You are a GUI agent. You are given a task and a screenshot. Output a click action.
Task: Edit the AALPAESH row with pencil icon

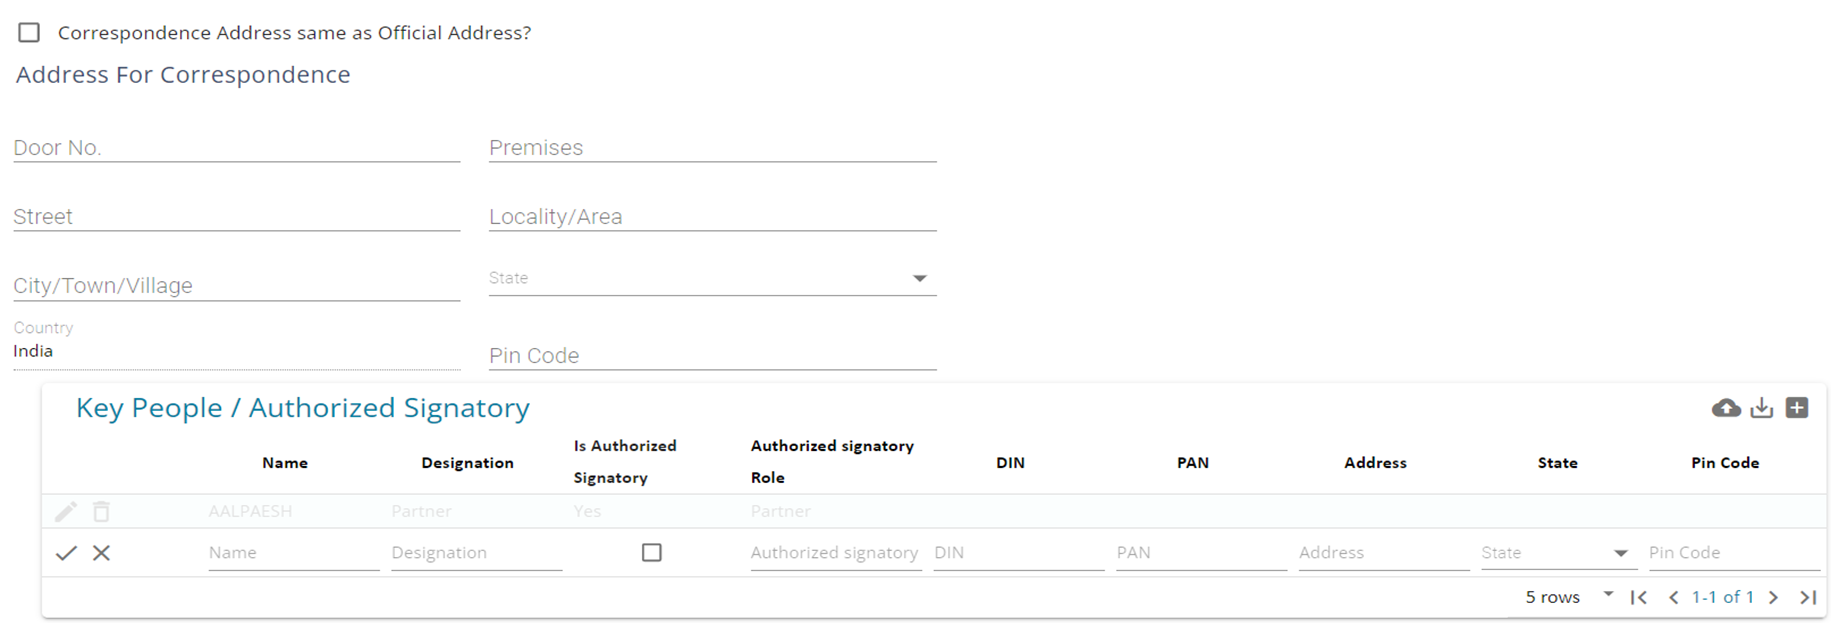pyautogui.click(x=66, y=512)
